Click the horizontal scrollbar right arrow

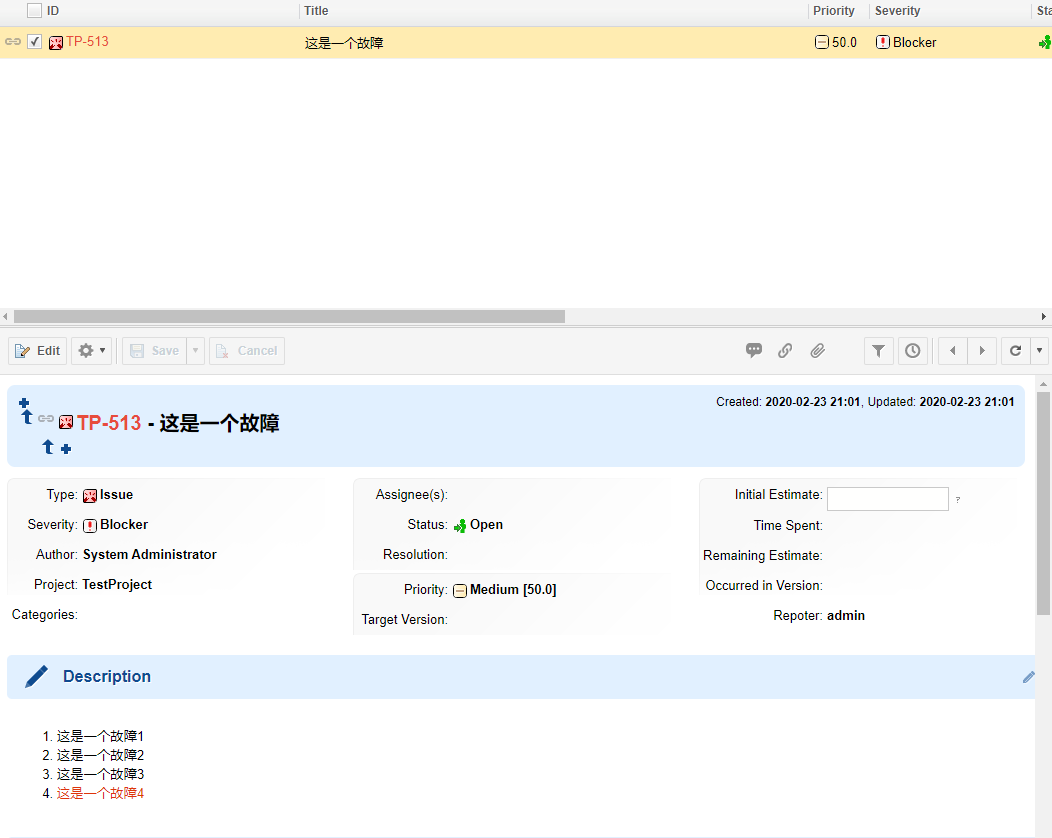pos(1044,316)
